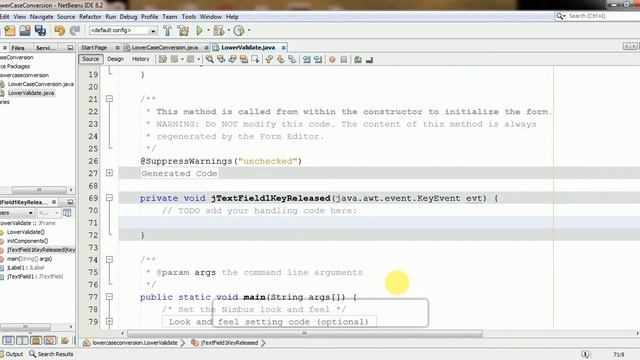Switch to the Start Page tab
Screen dimensions: 640x360
click(94, 48)
